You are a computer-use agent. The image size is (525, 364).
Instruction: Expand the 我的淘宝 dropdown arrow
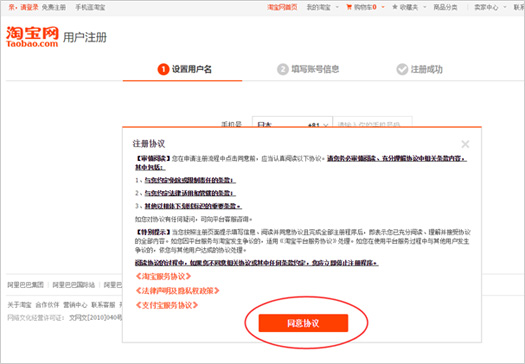(x=337, y=7)
